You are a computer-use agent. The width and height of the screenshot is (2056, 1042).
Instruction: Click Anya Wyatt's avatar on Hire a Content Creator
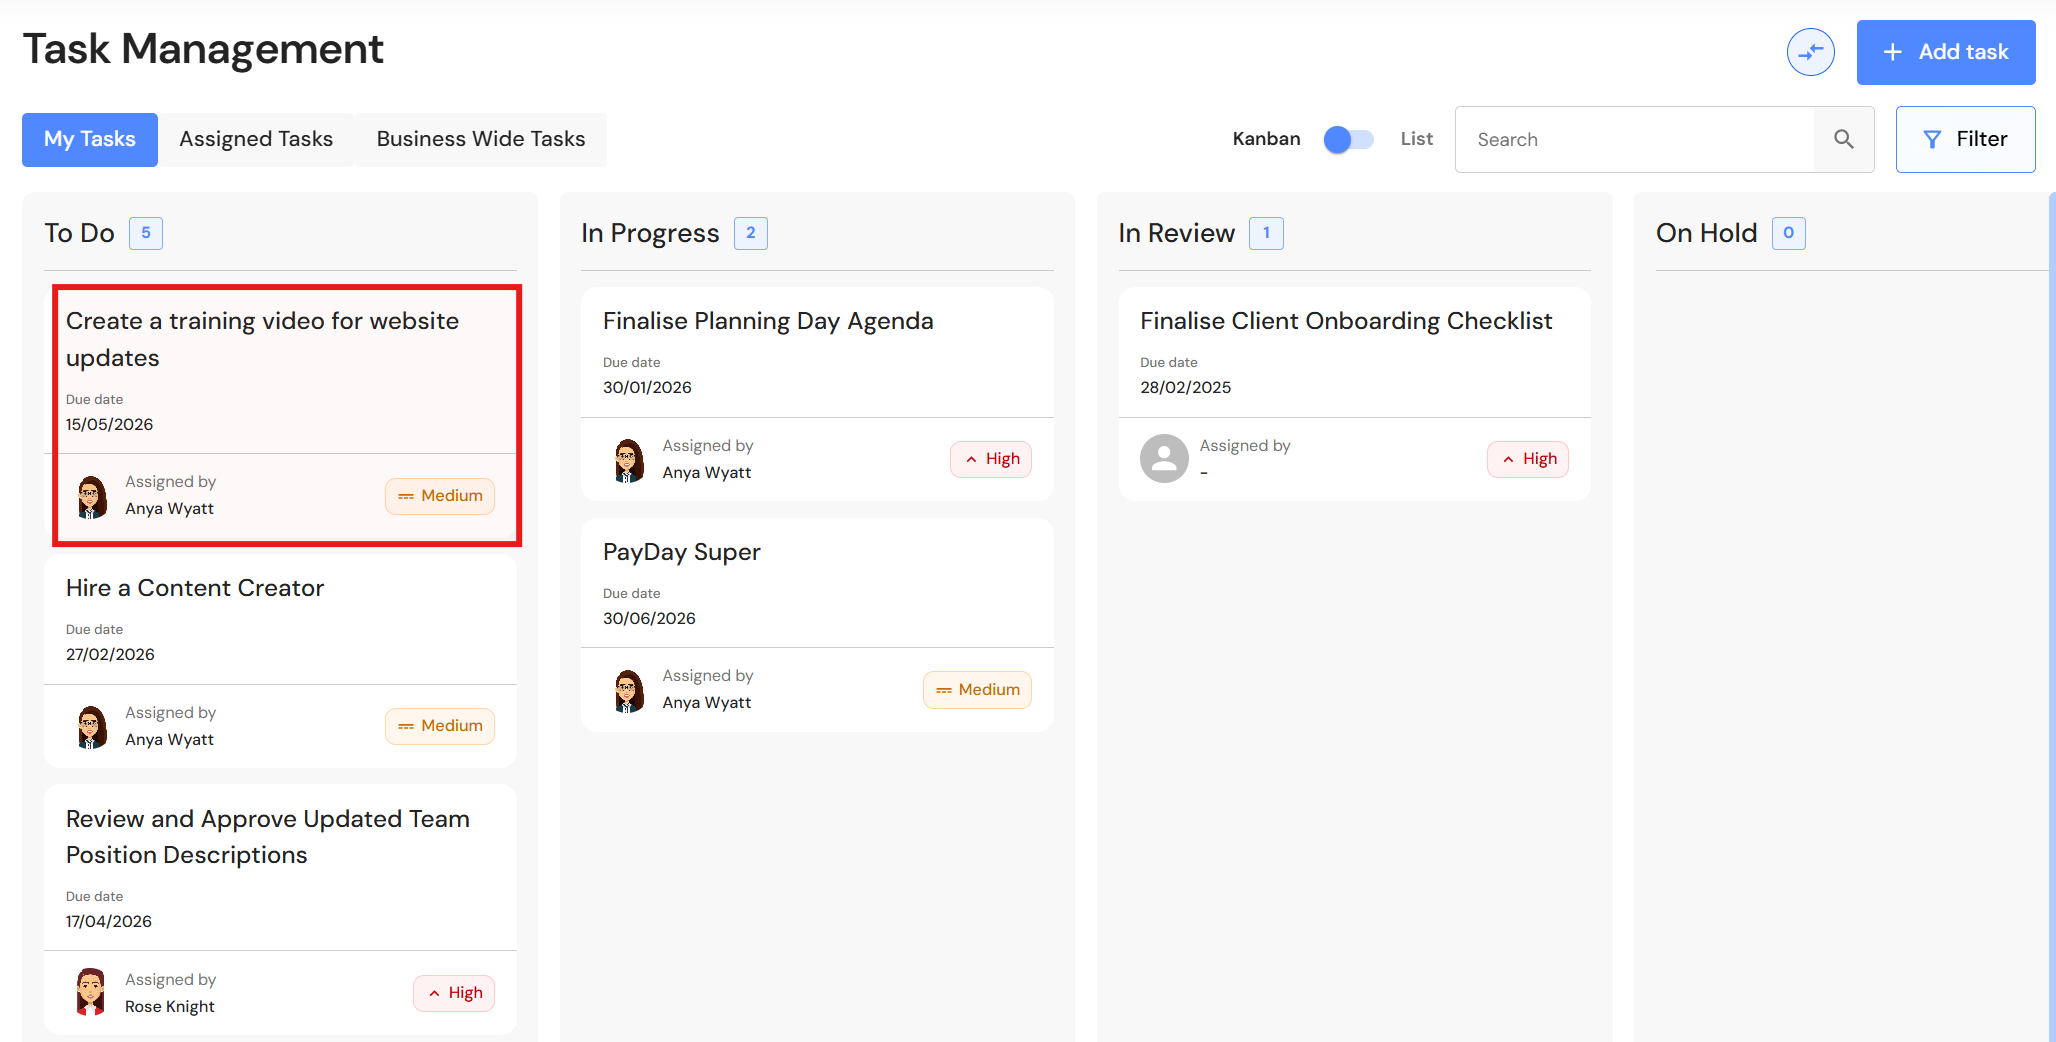pos(92,727)
